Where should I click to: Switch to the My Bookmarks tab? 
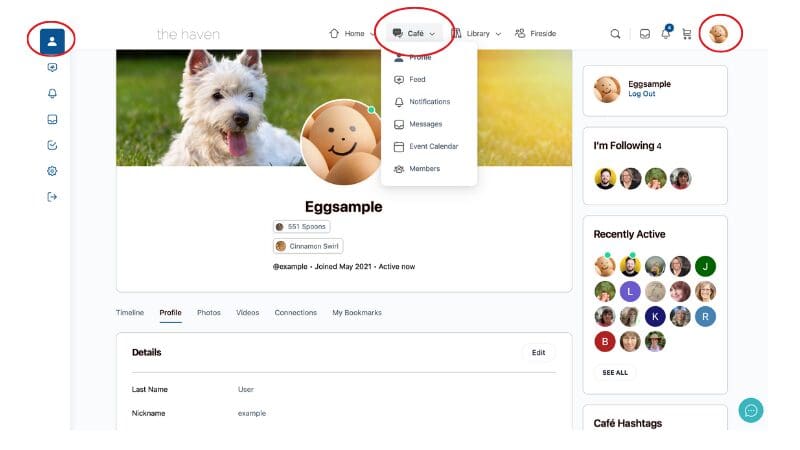pos(357,312)
